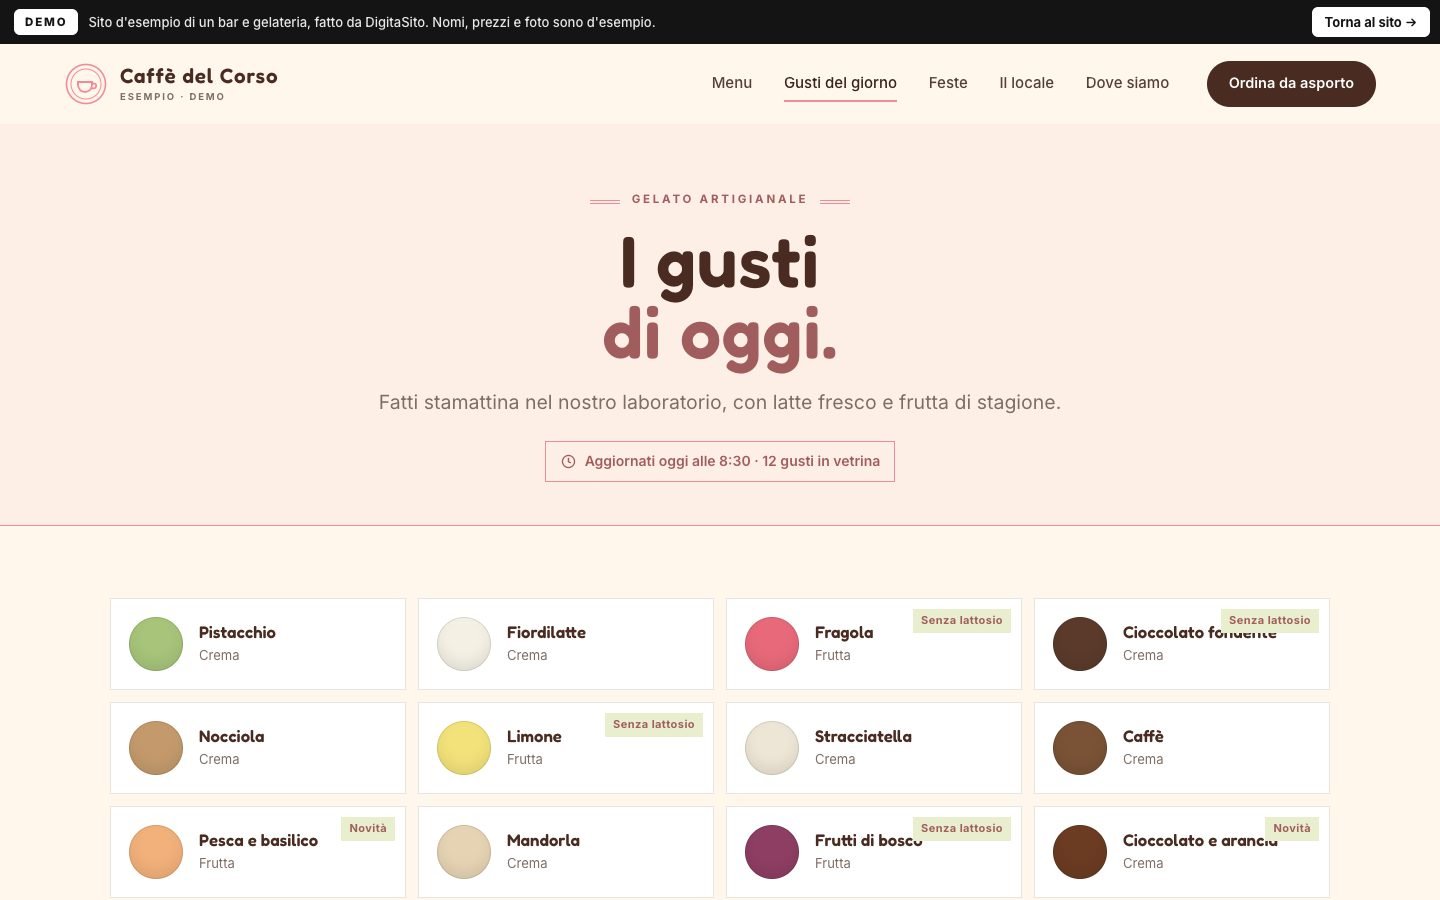
Task: Click the Fiordilatte flavor name
Action: [546, 632]
